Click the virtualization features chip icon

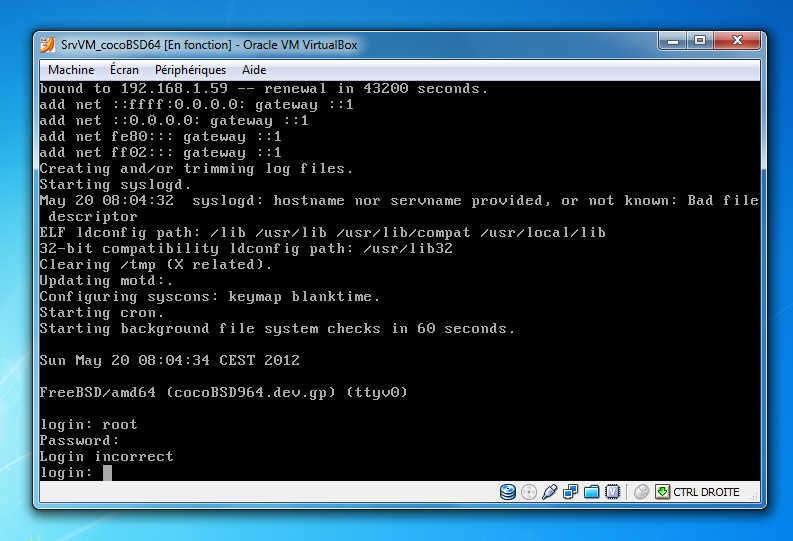(612, 492)
